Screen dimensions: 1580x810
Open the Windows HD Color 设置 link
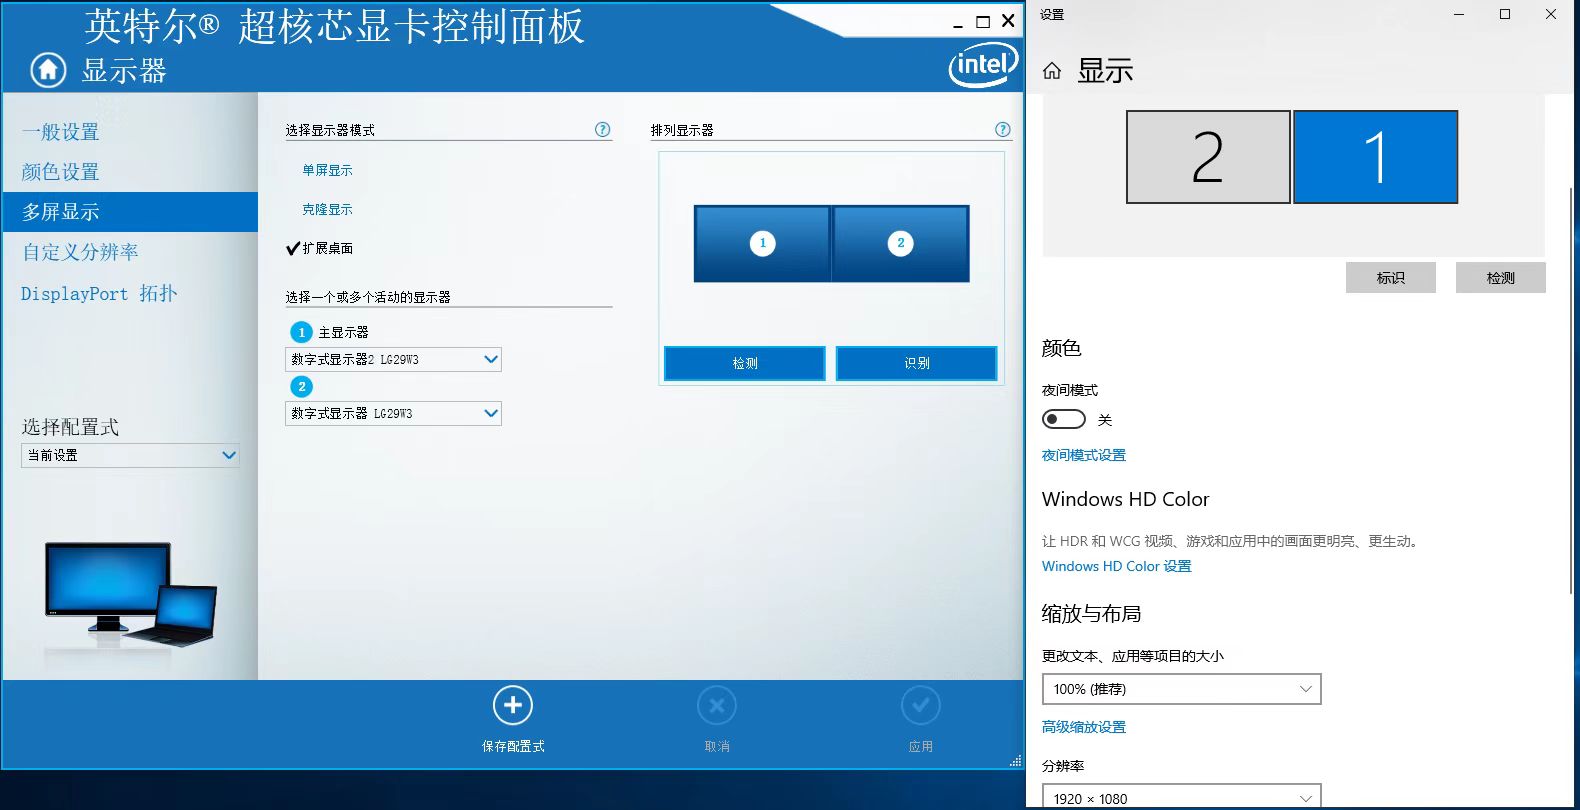pyautogui.click(x=1117, y=566)
